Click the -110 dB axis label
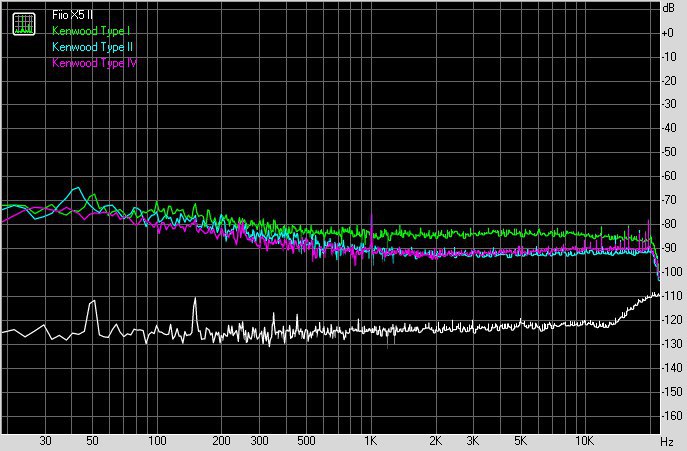The width and height of the screenshot is (687, 451). [x=672, y=296]
